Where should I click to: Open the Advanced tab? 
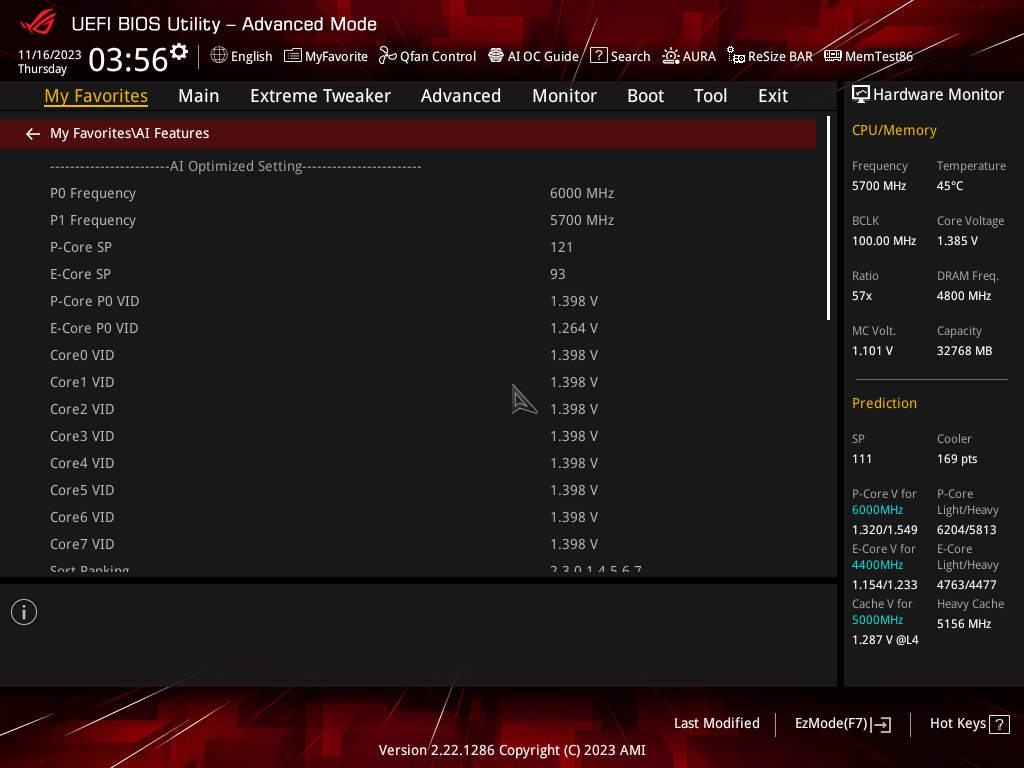point(461,96)
